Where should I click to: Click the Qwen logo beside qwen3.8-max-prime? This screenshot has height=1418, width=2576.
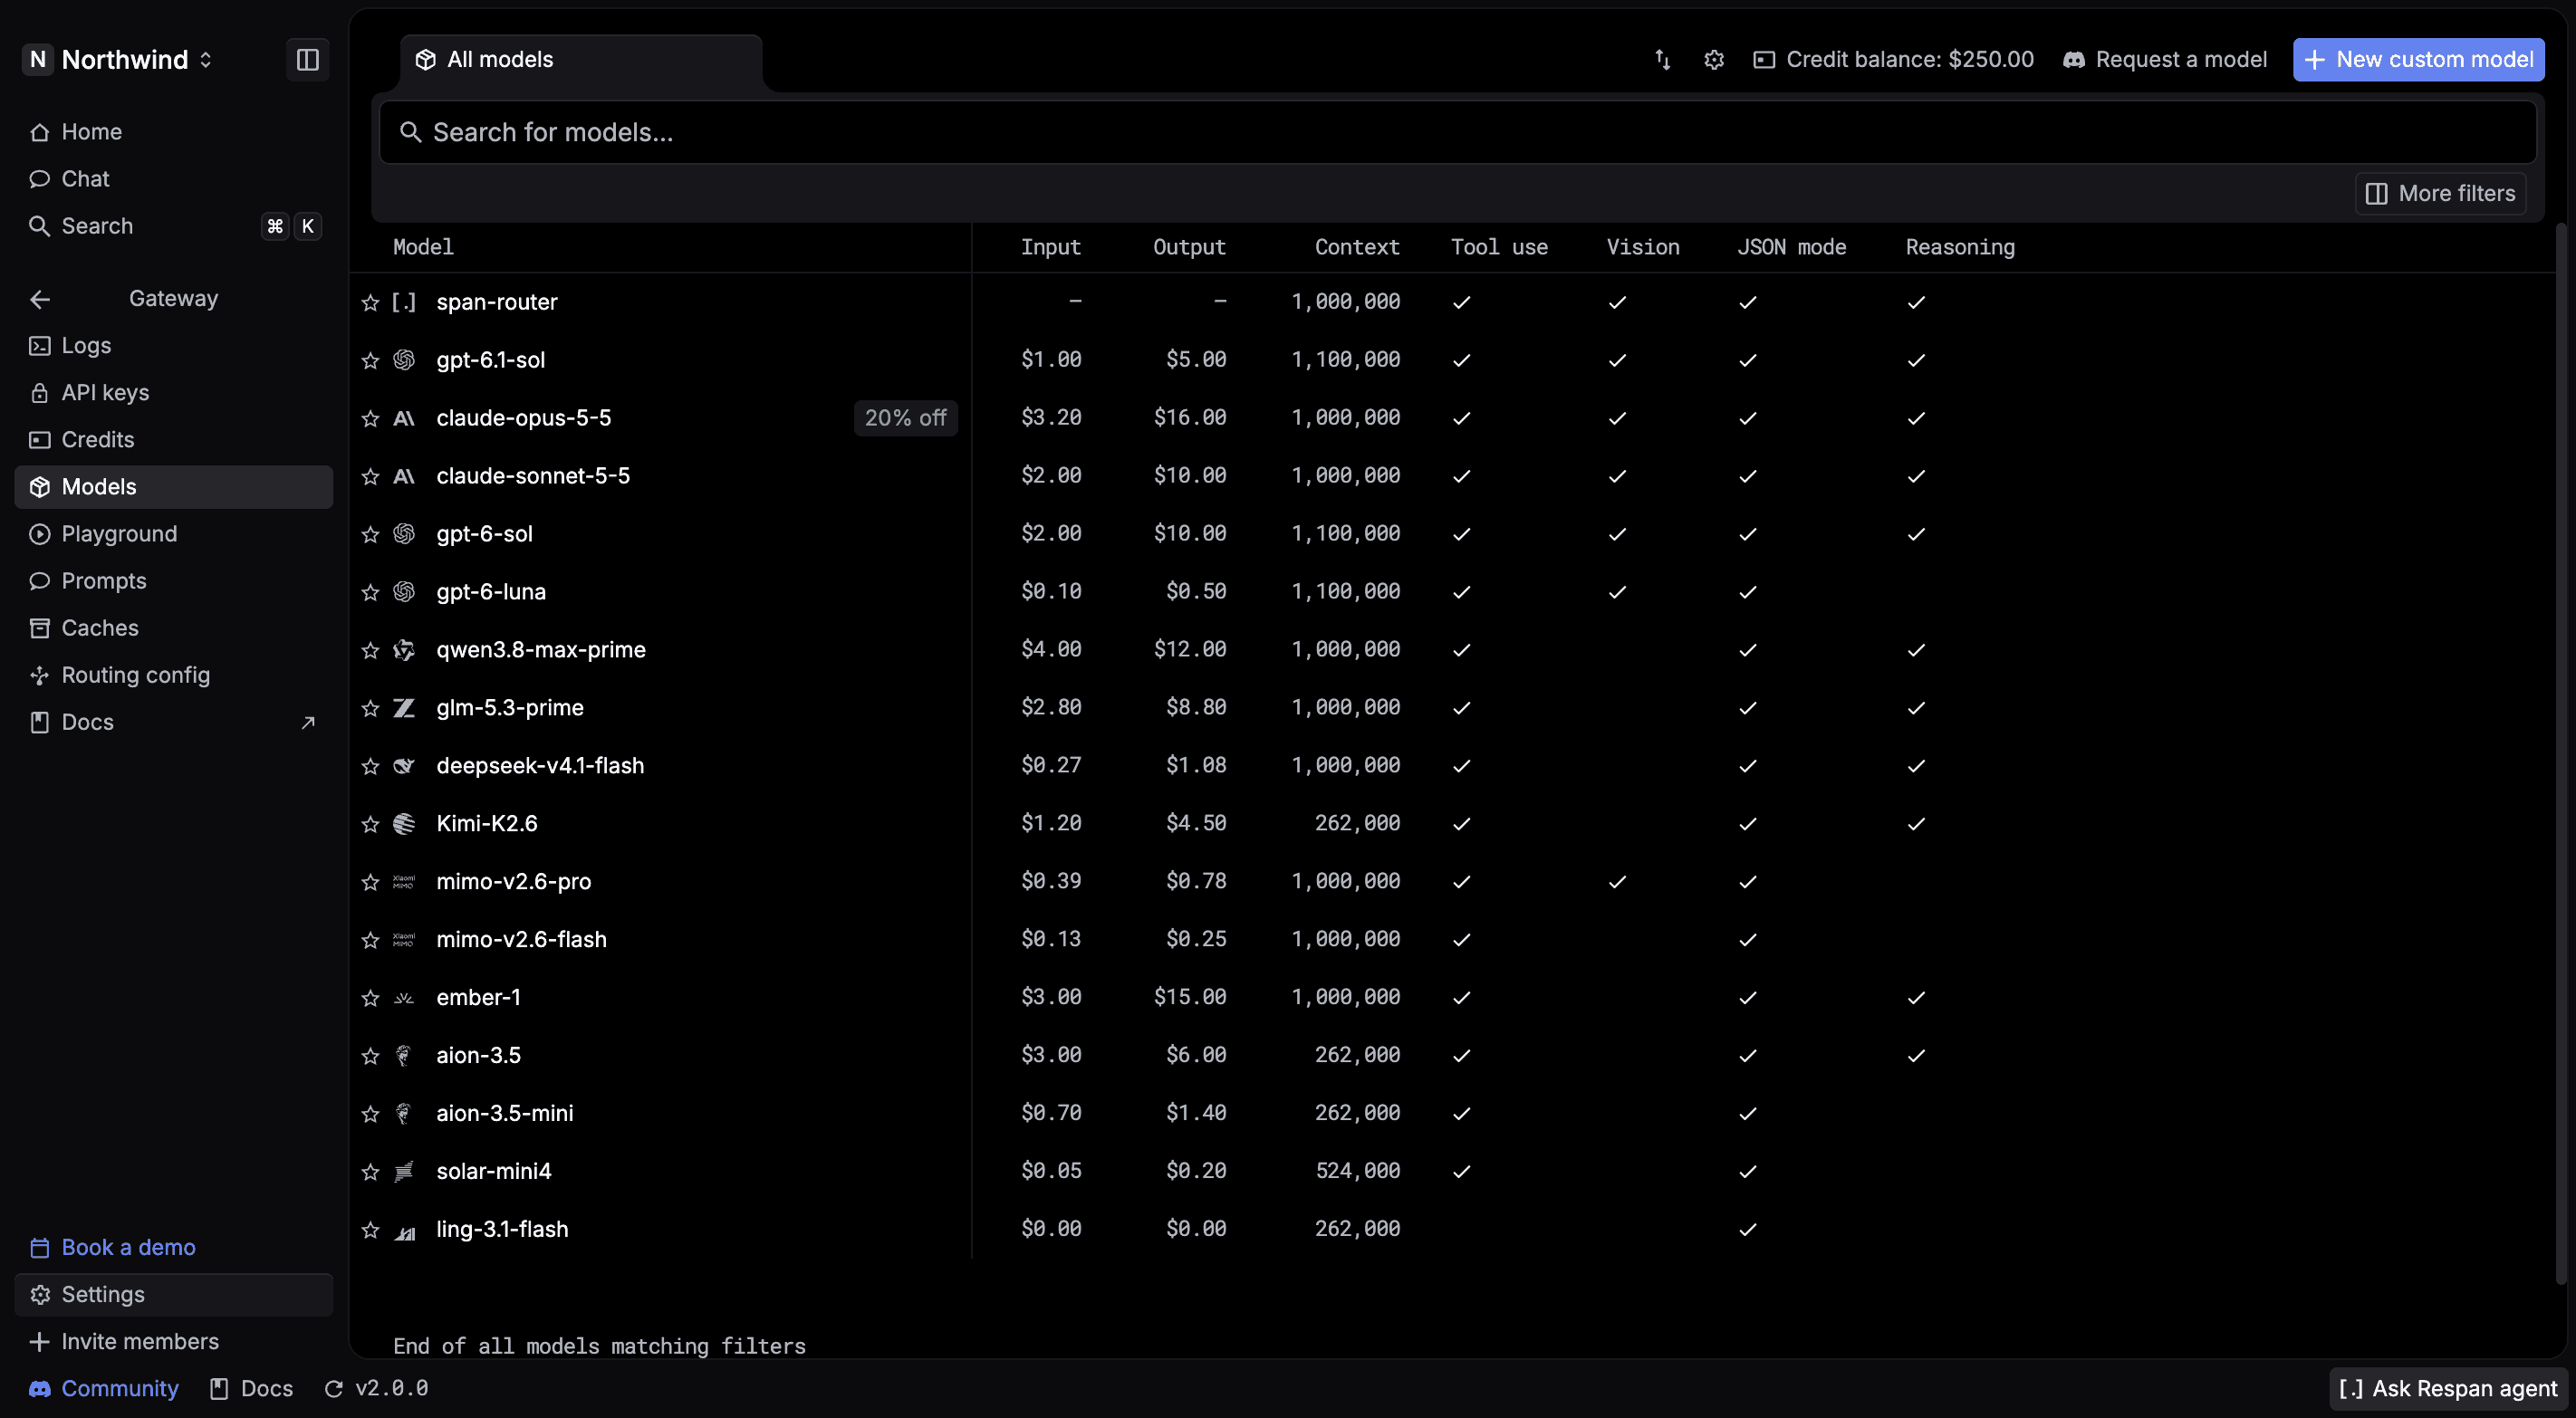coord(404,649)
